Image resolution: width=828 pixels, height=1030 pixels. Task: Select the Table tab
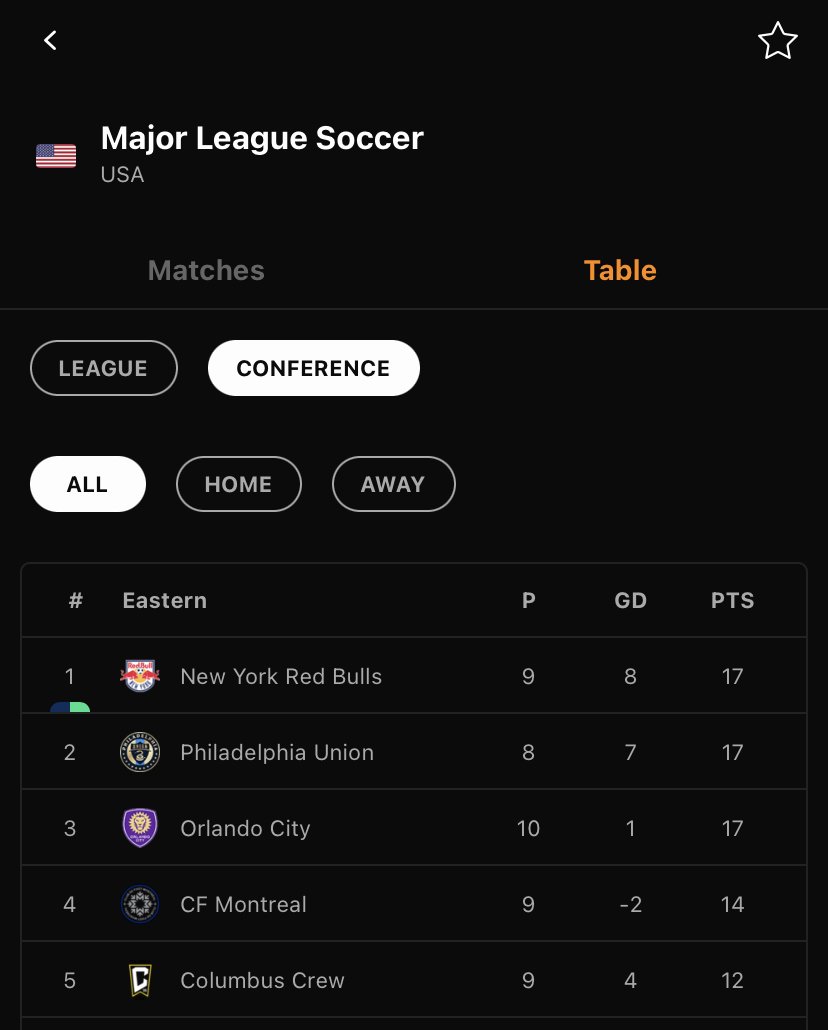coord(620,270)
